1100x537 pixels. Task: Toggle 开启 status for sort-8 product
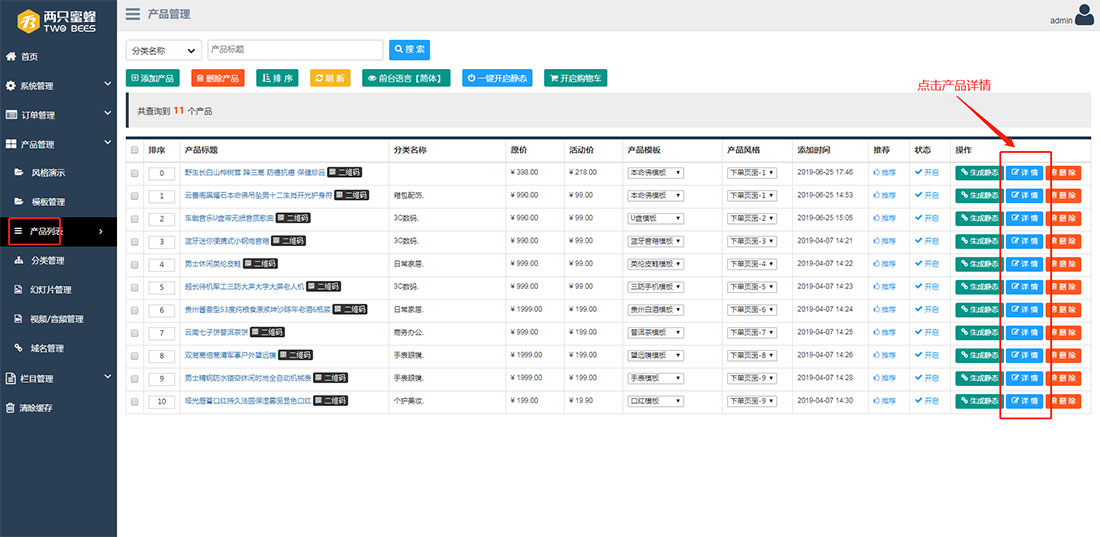pyautogui.click(x=927, y=355)
